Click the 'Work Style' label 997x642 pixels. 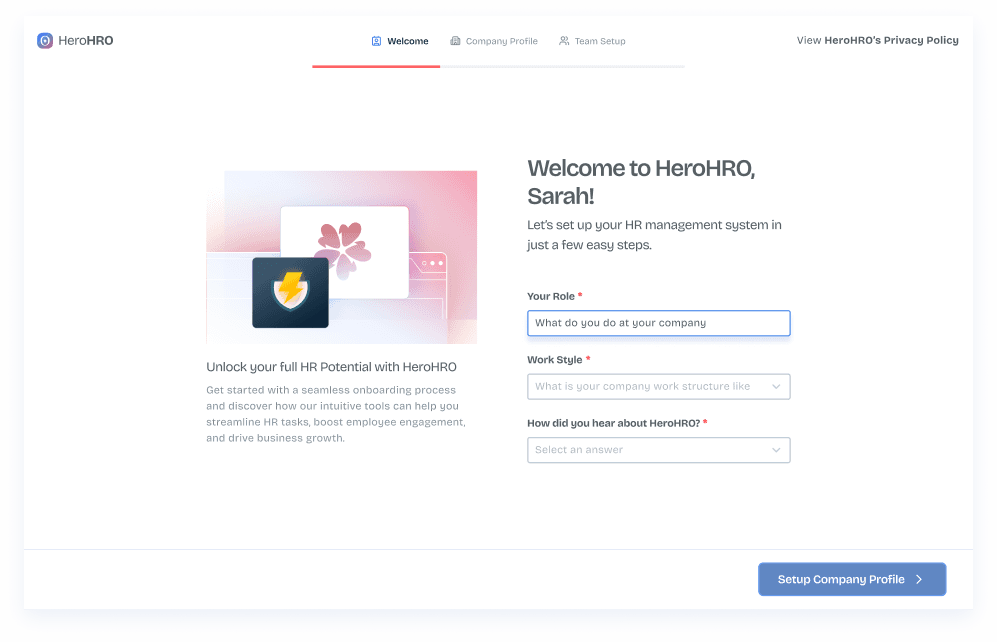pyautogui.click(x=554, y=360)
